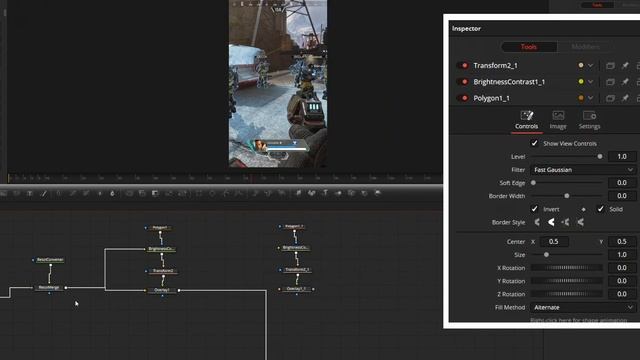This screenshot has width=640, height=360.
Task: Open versions for BrightnessContrast1_1 in Inspector
Action: 610,82
